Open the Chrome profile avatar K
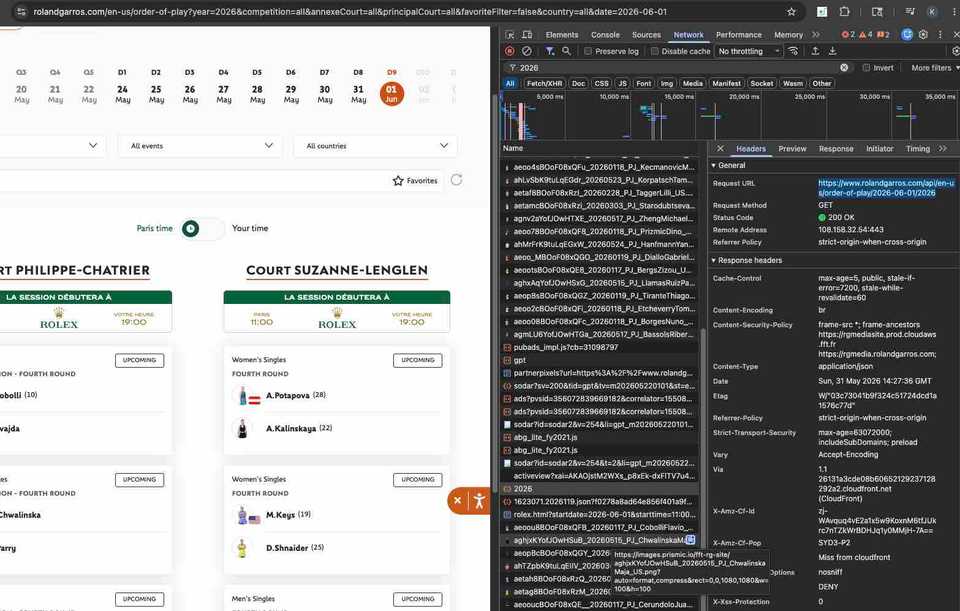Image resolution: width=960 pixels, height=611 pixels. pyautogui.click(x=932, y=12)
